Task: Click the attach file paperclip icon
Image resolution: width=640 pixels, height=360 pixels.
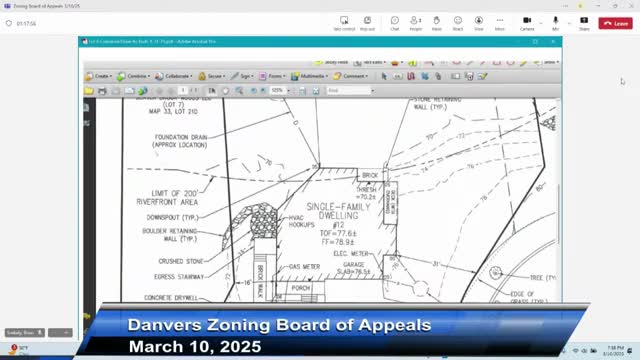Action: click(438, 76)
